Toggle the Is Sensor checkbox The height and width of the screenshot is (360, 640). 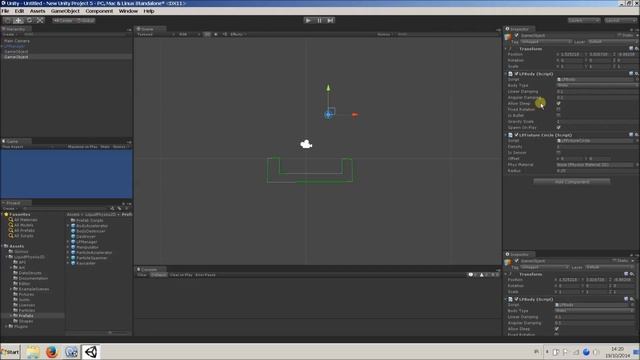(x=558, y=153)
